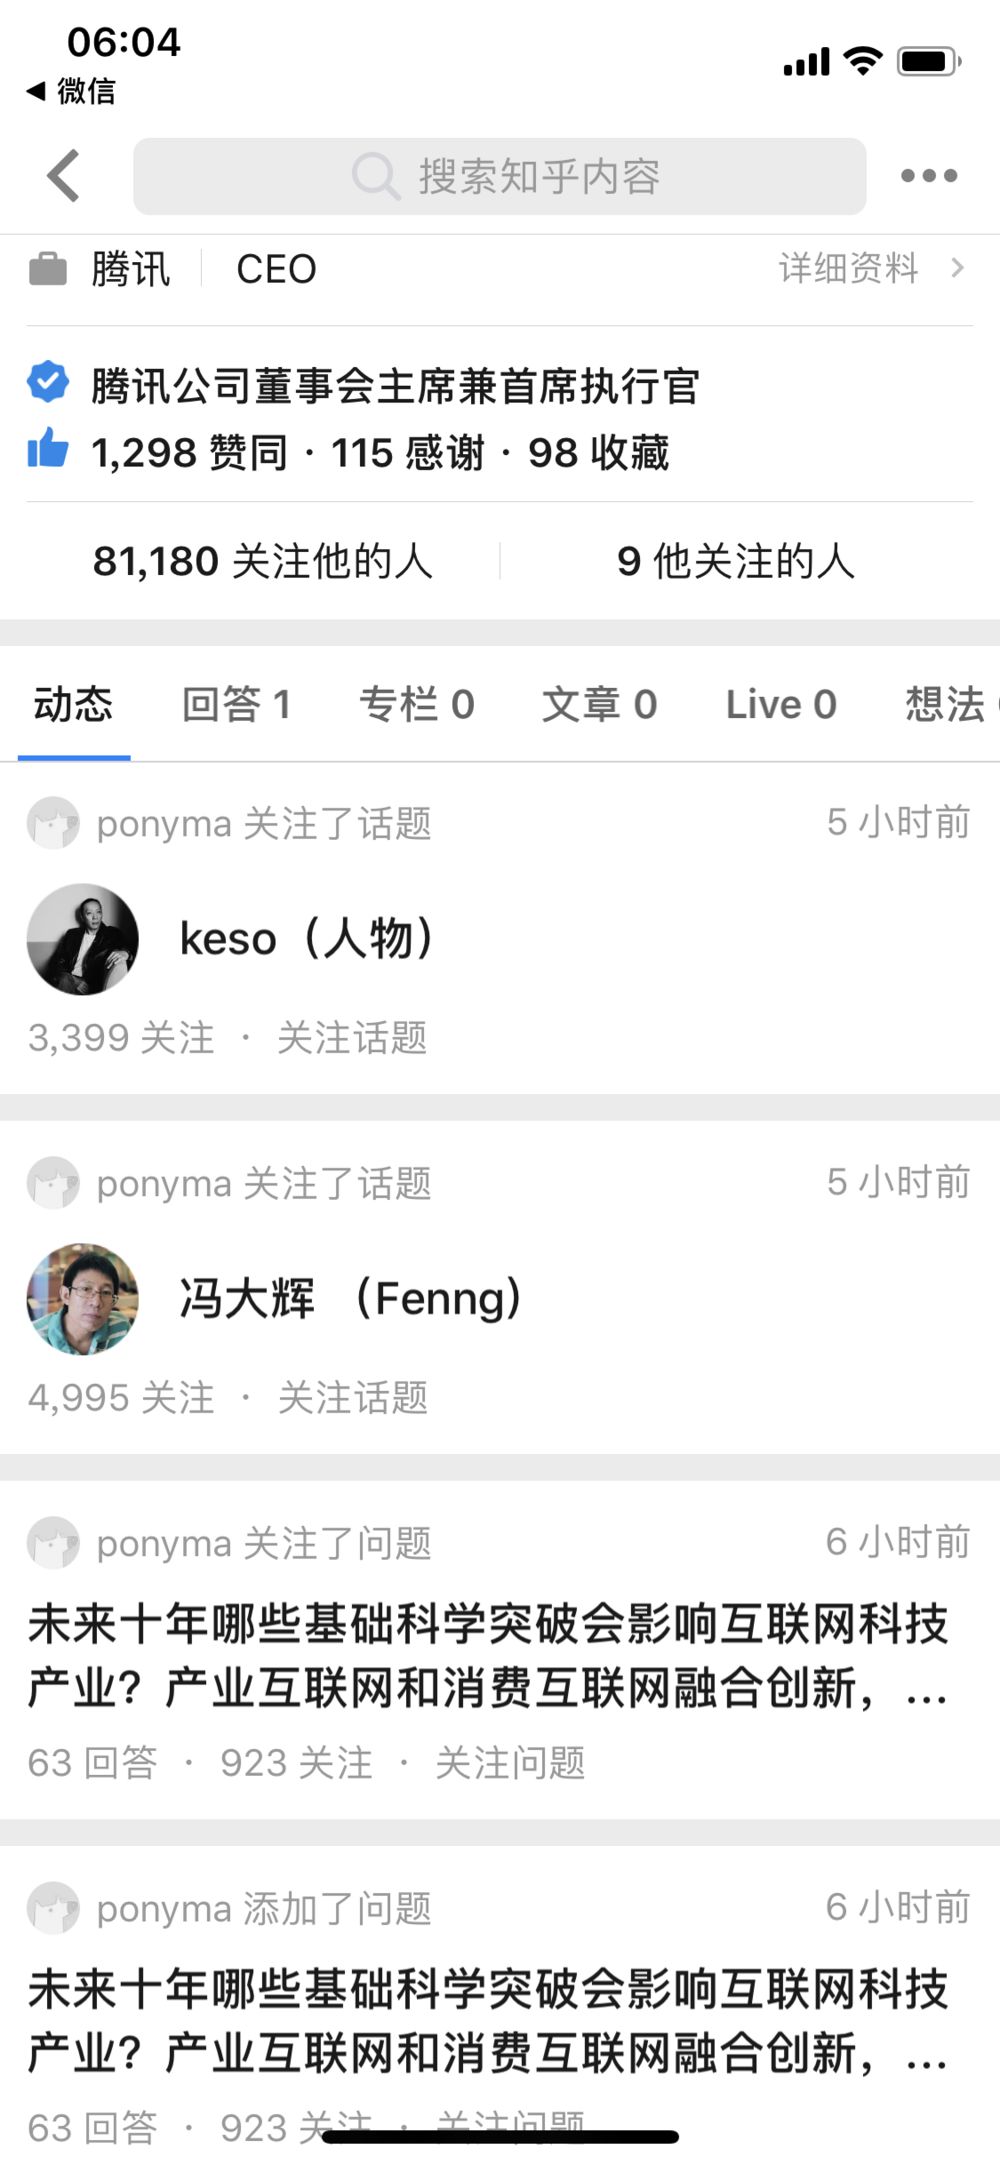The width and height of the screenshot is (1000, 2165).
Task: Expand 详细资料 profile details chevron
Action: [957, 268]
